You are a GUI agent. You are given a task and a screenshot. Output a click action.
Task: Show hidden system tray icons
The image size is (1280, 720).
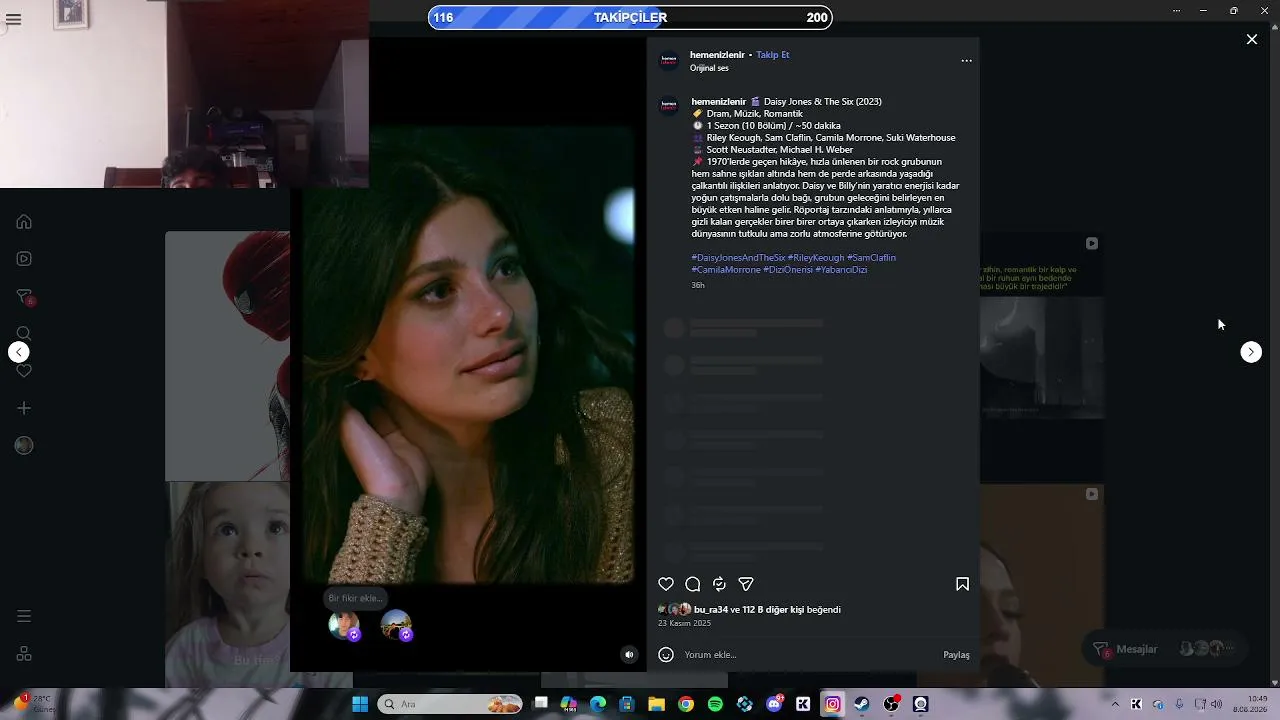[x=1115, y=704]
